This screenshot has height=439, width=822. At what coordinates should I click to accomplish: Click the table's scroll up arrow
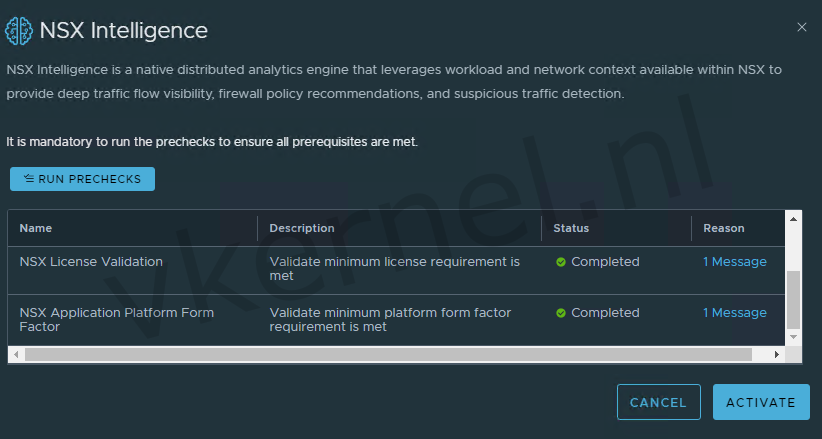793,219
